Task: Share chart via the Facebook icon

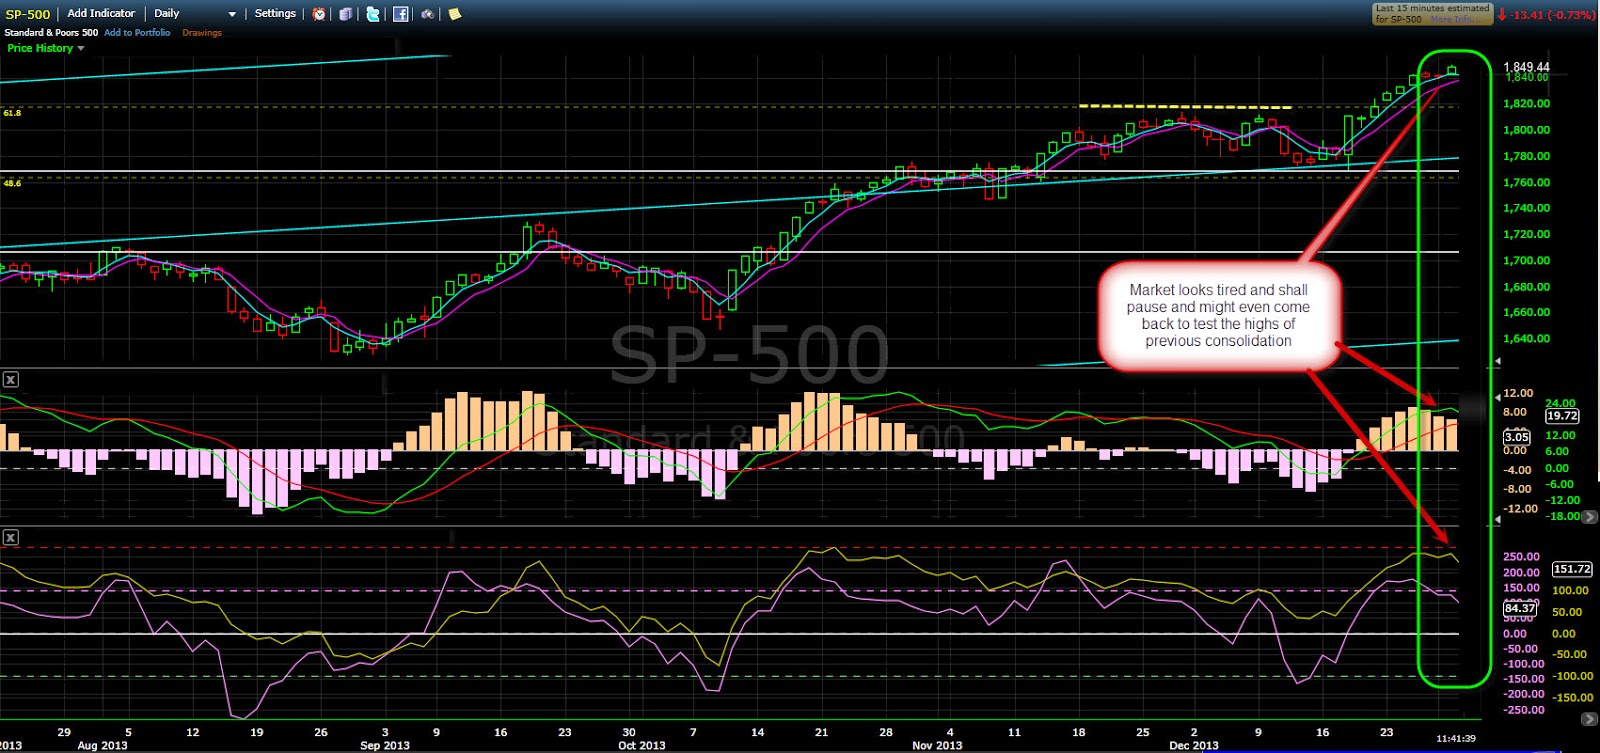Action: point(400,14)
